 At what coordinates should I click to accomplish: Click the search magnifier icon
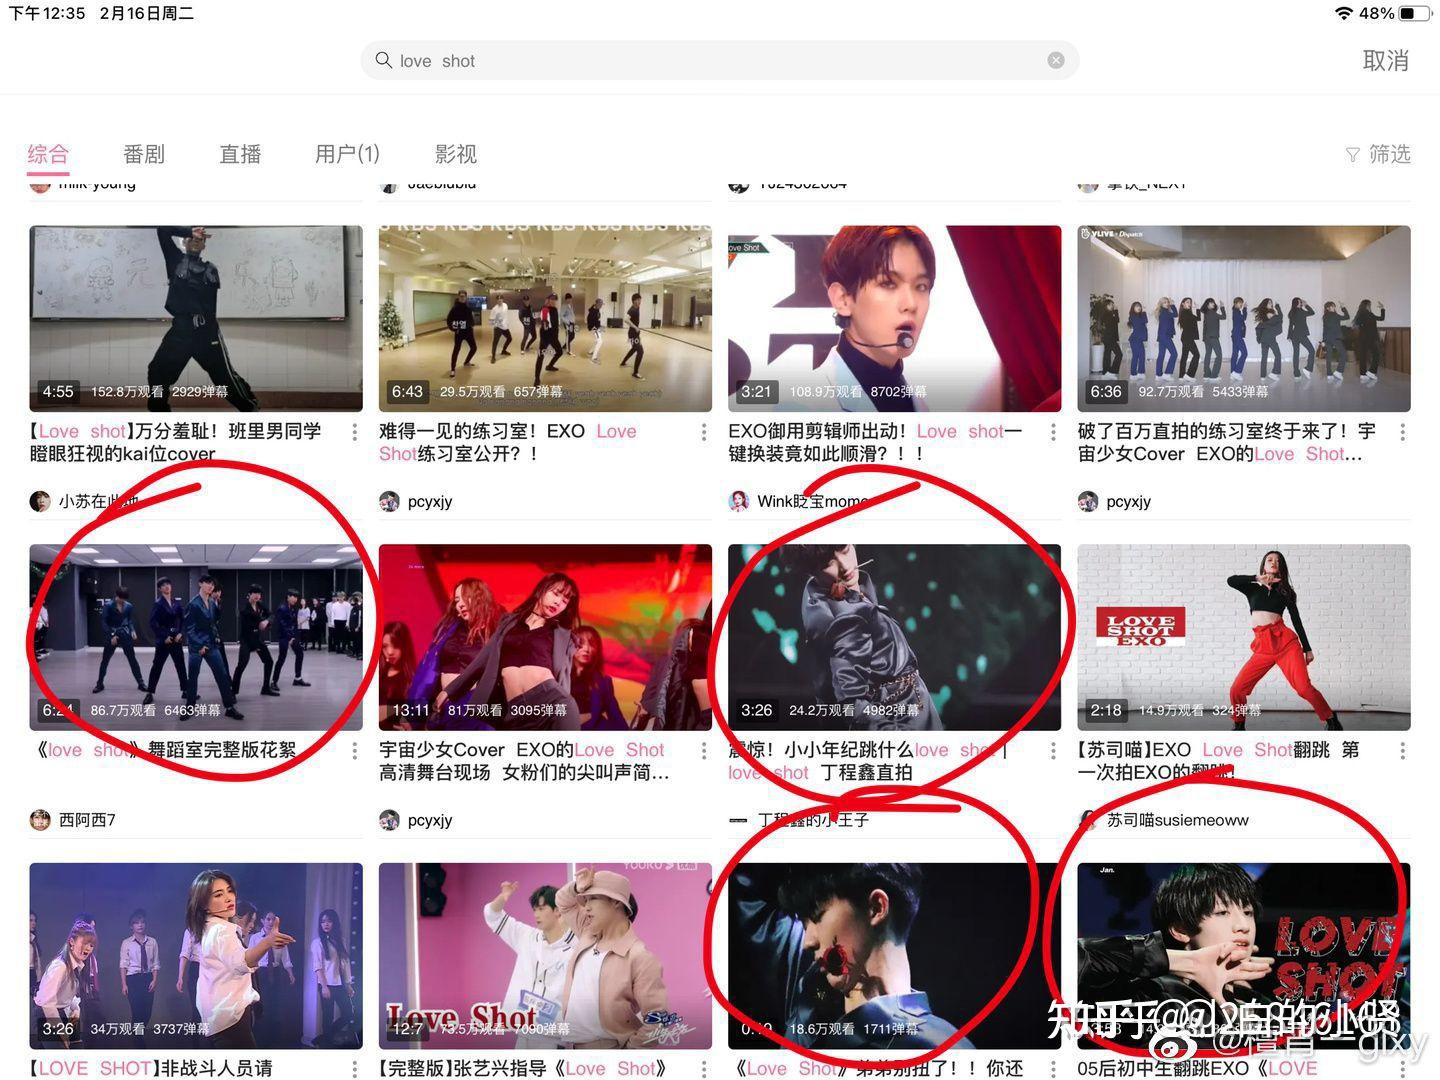tap(383, 60)
